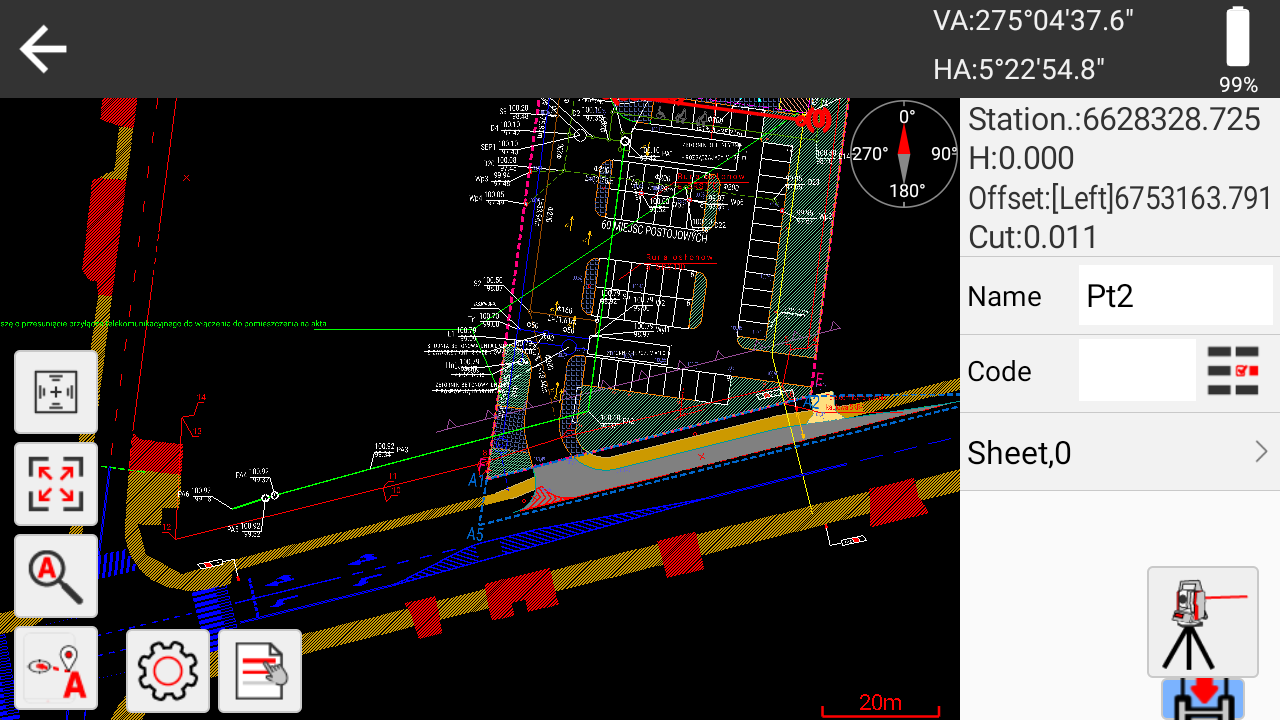Go back using the top-left arrow
The width and height of the screenshot is (1280, 720).
tap(43, 49)
